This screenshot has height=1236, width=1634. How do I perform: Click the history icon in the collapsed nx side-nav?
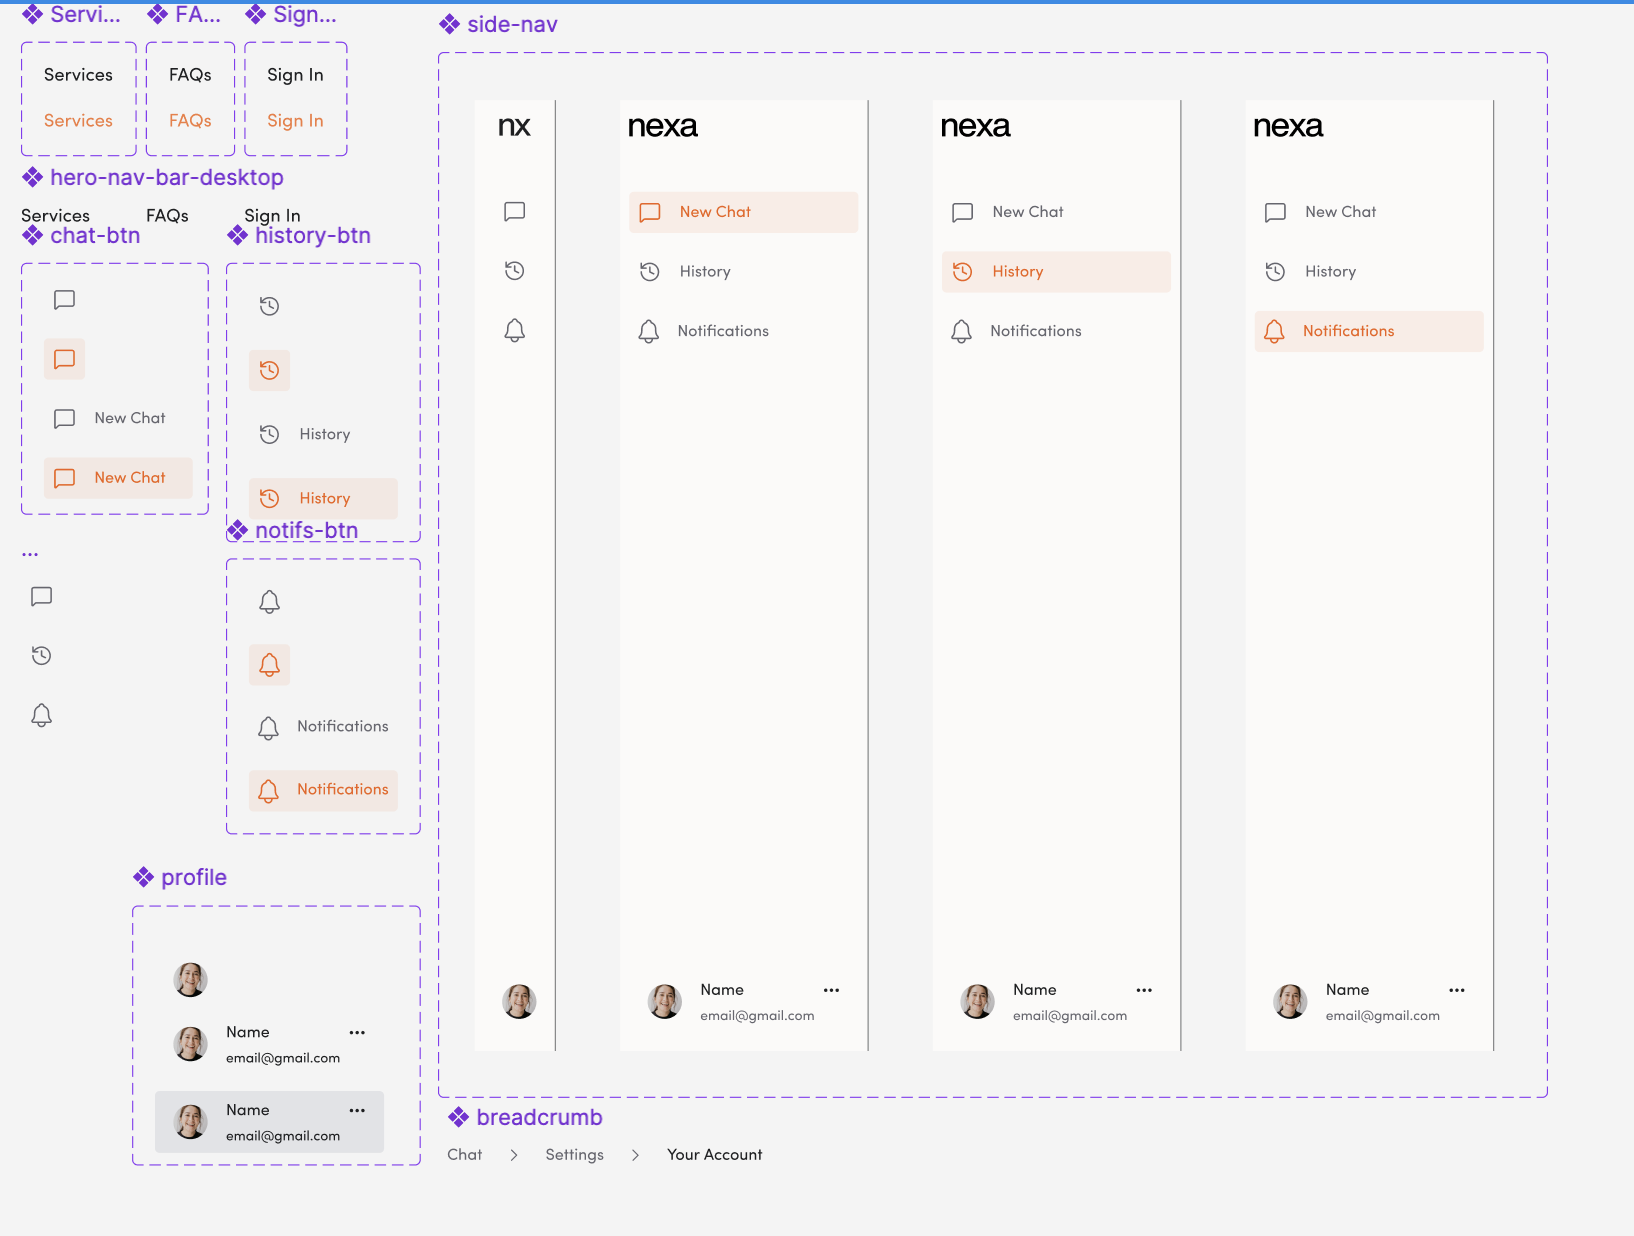point(515,271)
